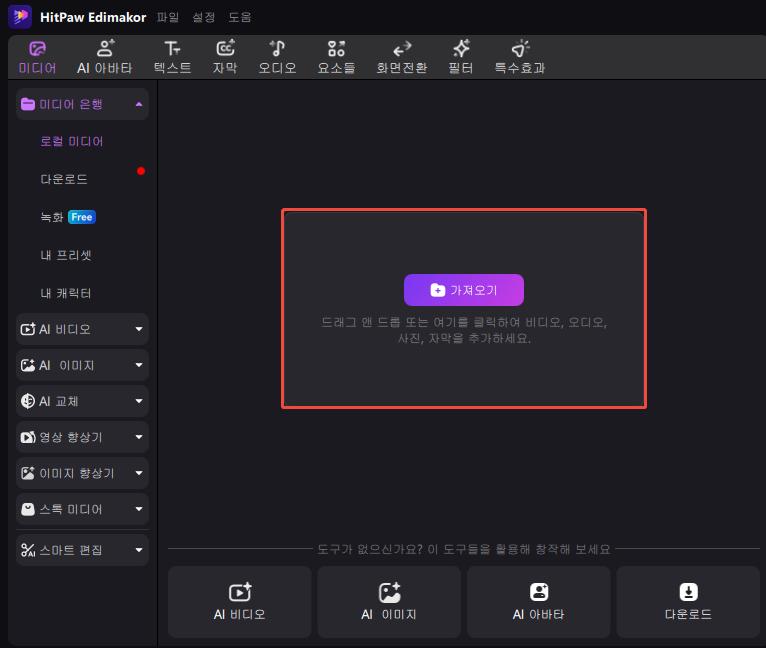Open 다운로드 in the media bank list

tap(64, 179)
